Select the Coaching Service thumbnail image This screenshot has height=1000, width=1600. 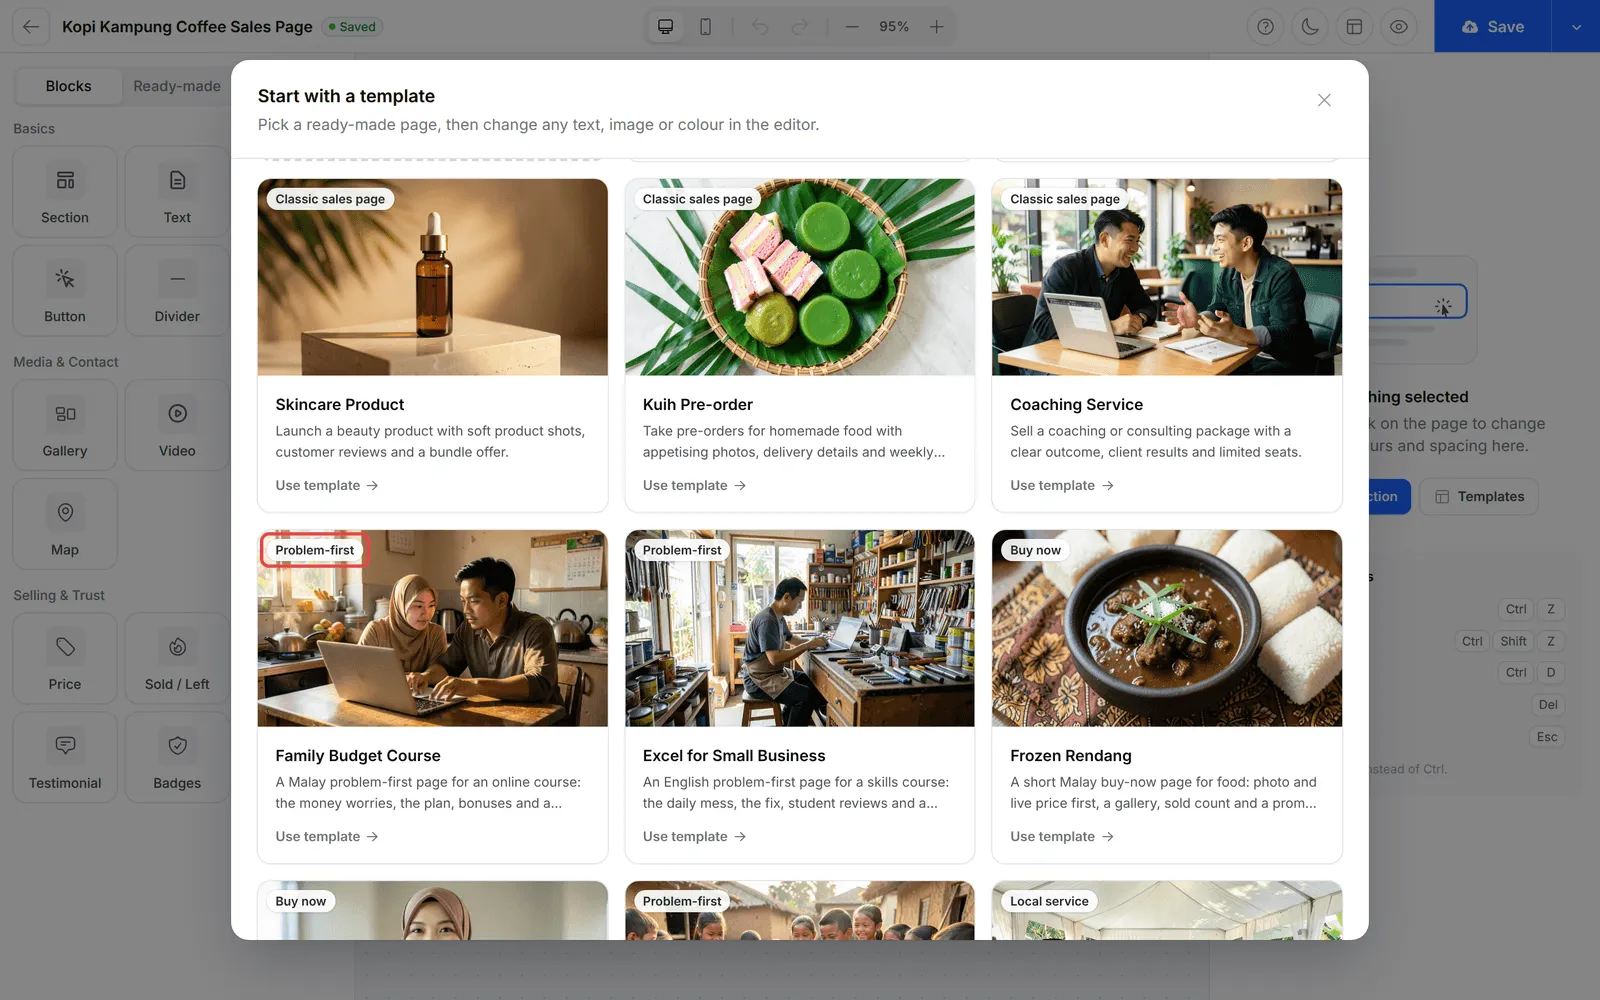pyautogui.click(x=1167, y=277)
